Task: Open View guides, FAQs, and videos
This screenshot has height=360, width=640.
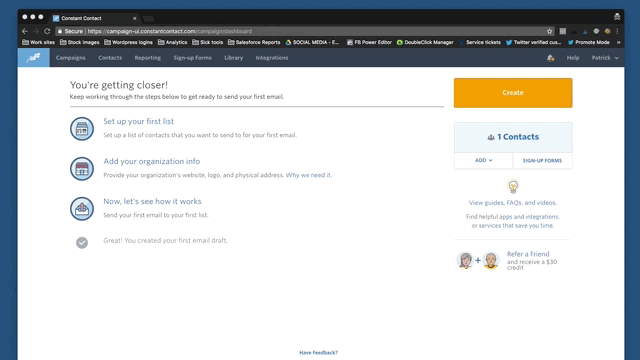Action: pyautogui.click(x=513, y=202)
